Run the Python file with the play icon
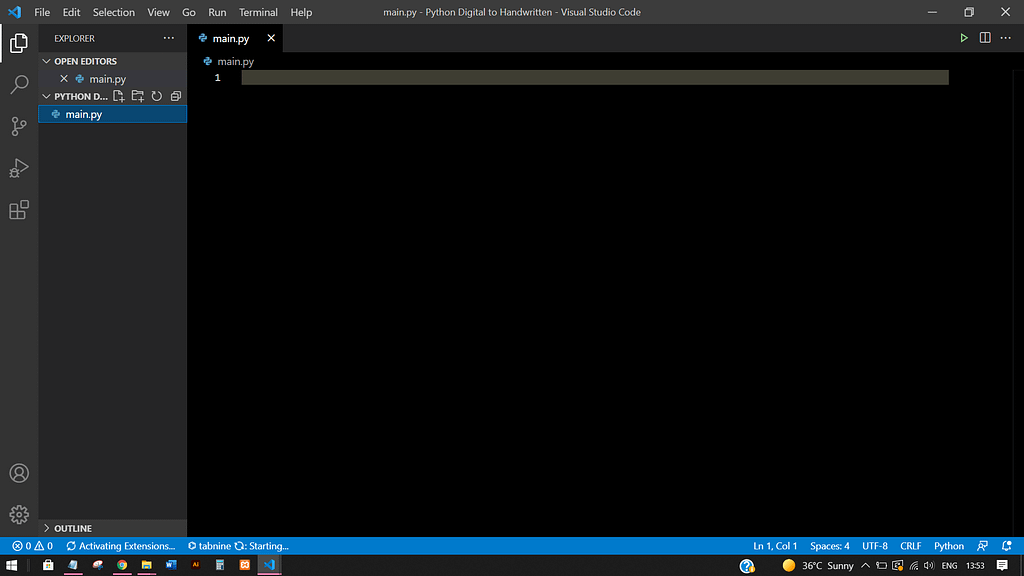 tap(963, 37)
